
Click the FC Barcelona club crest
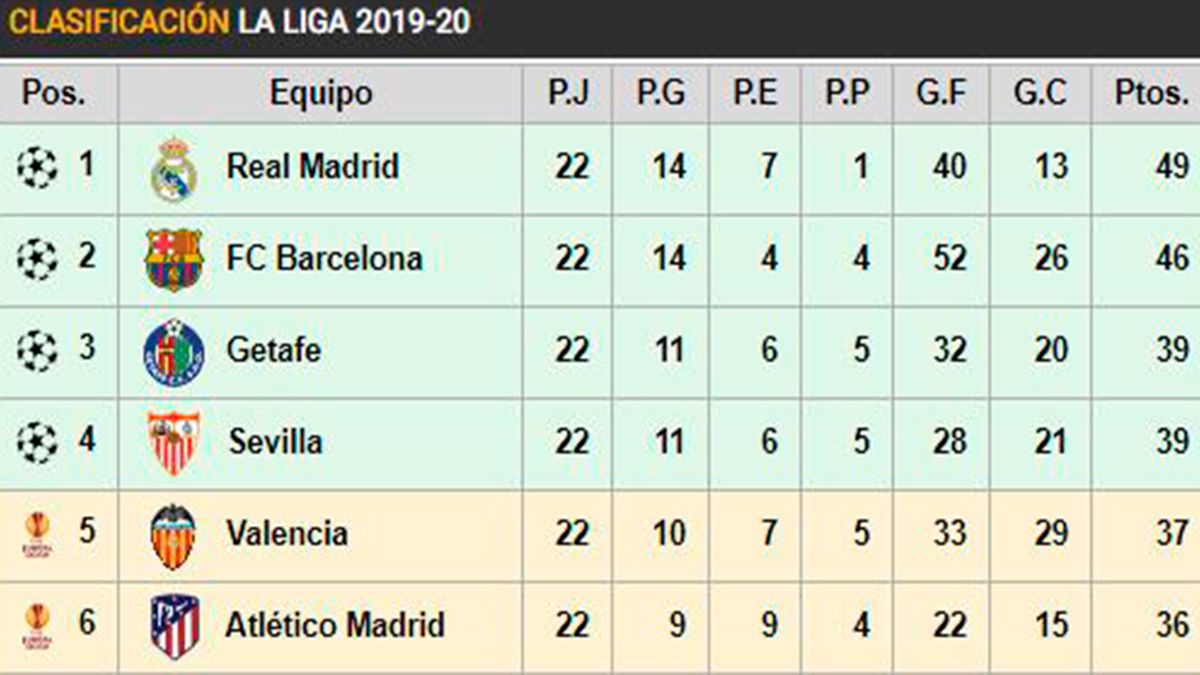click(174, 259)
